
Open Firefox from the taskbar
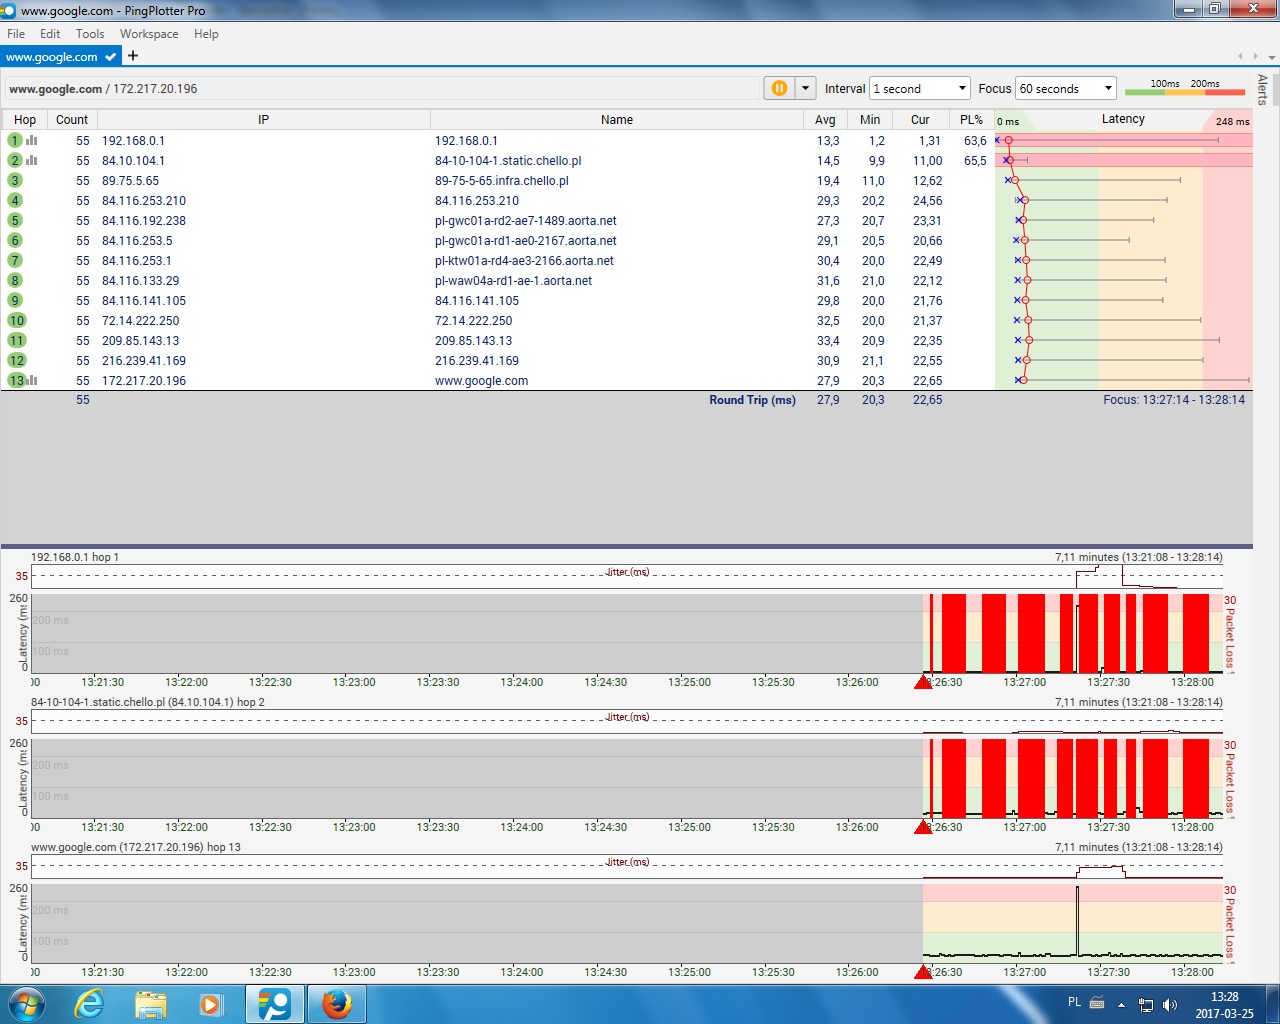337,1004
